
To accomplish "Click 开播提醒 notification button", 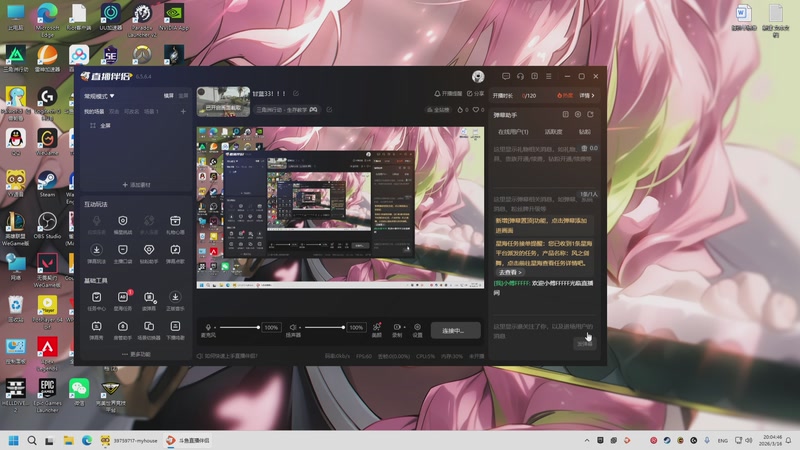I will pyautogui.click(x=448, y=94).
